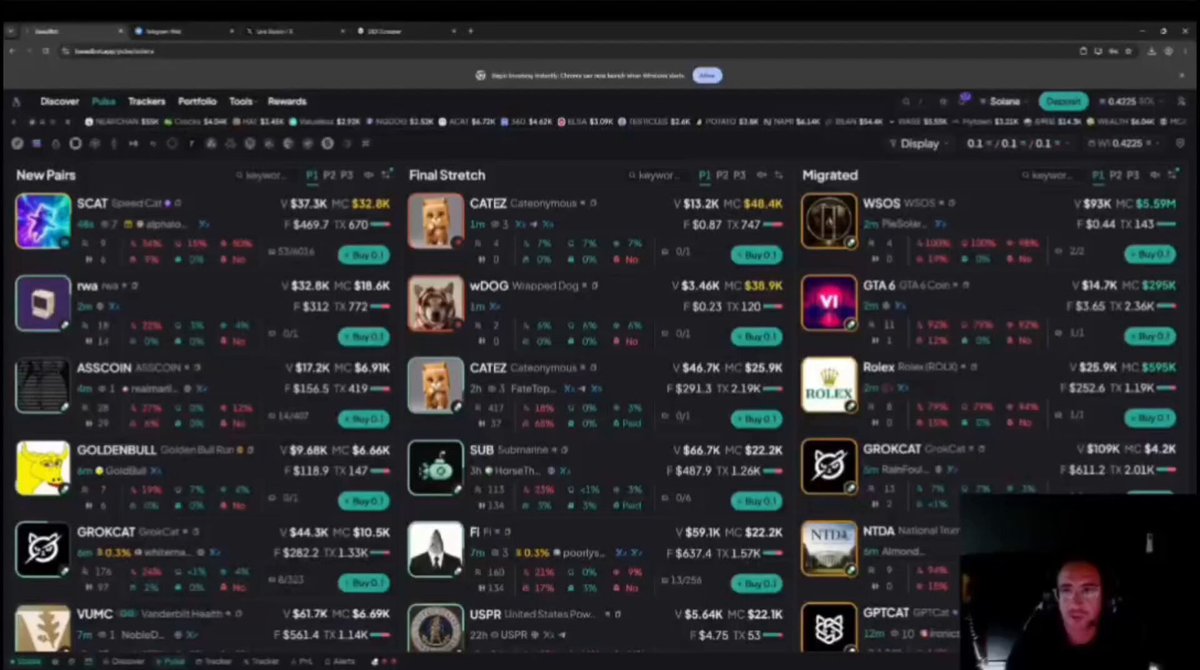Open the Solana network dropdown
This screenshot has height=670, width=1200.
tap(1002, 101)
